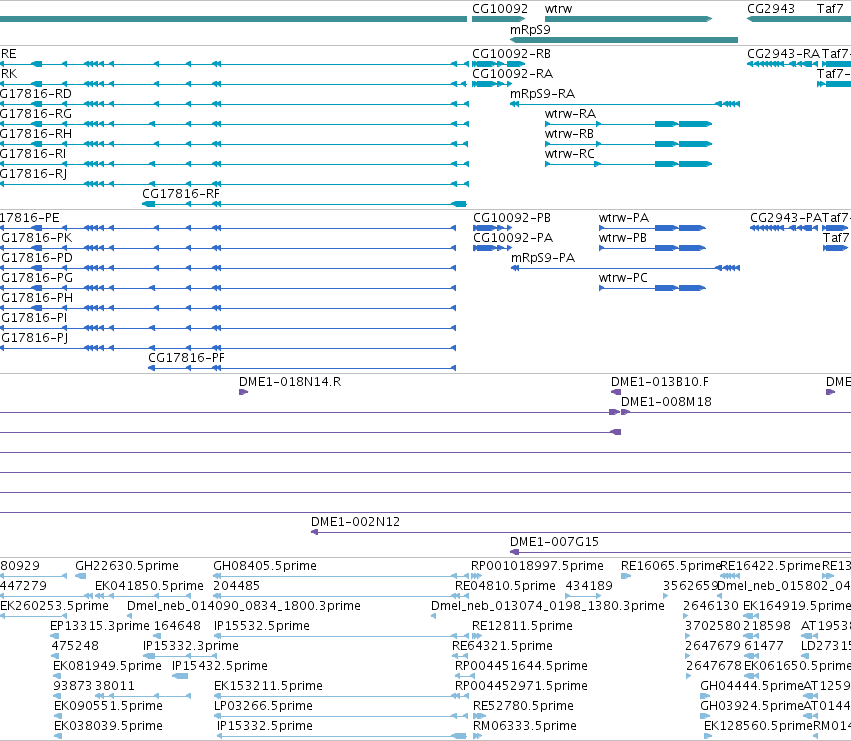851x741 pixels.
Task: Click the IP15332.5prime EST label
Action: tap(264, 726)
